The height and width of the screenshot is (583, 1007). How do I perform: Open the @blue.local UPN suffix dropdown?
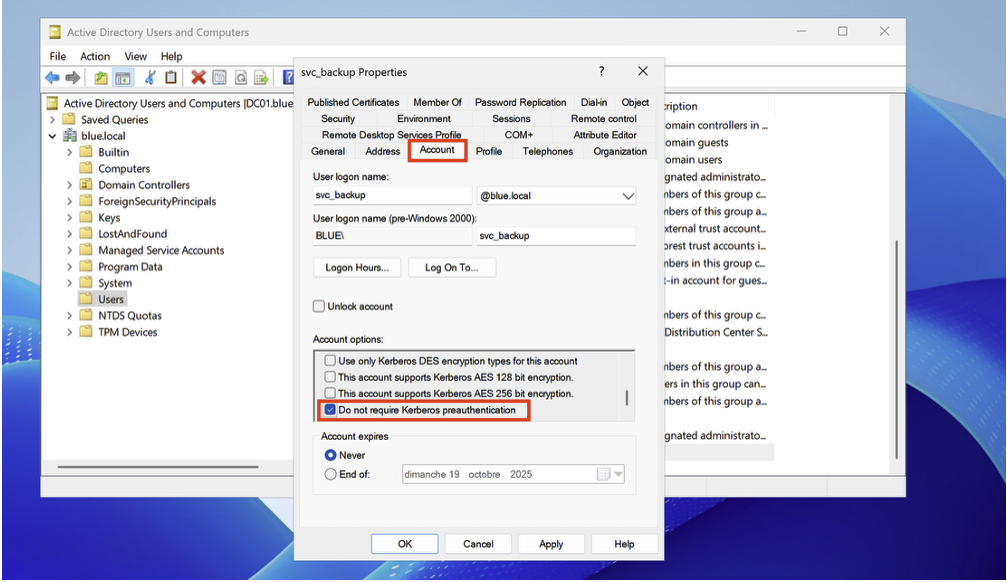click(627, 196)
